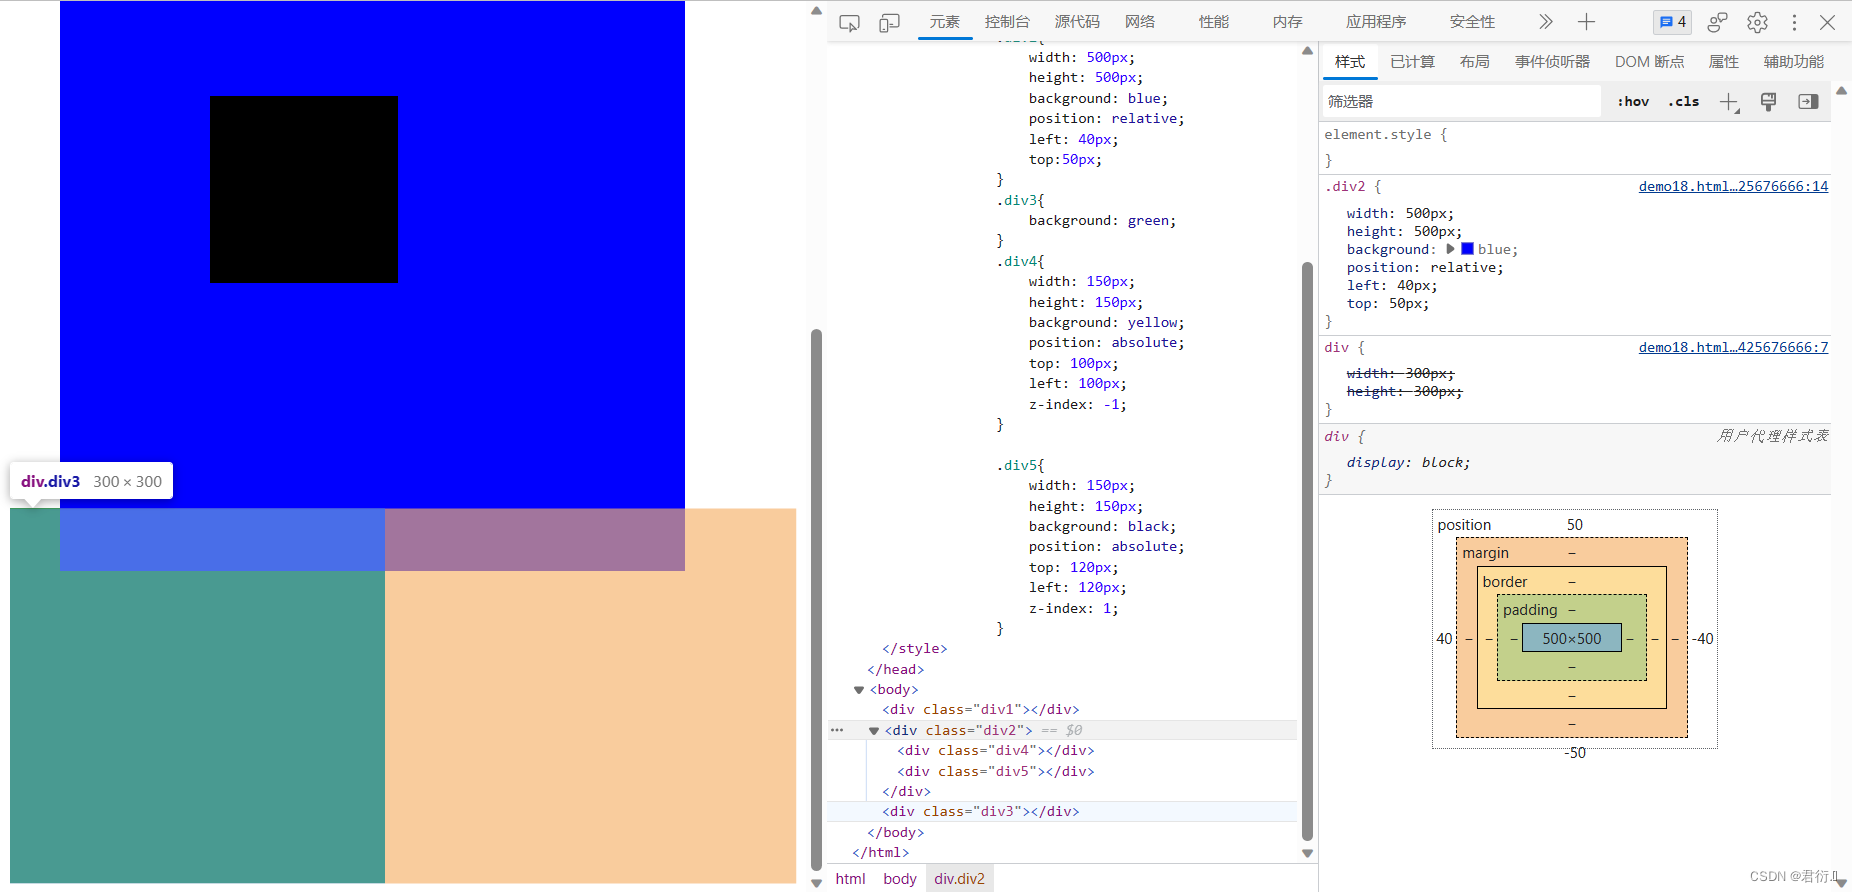1852x892 pixels.
Task: Click the border label in box model
Action: click(1505, 582)
